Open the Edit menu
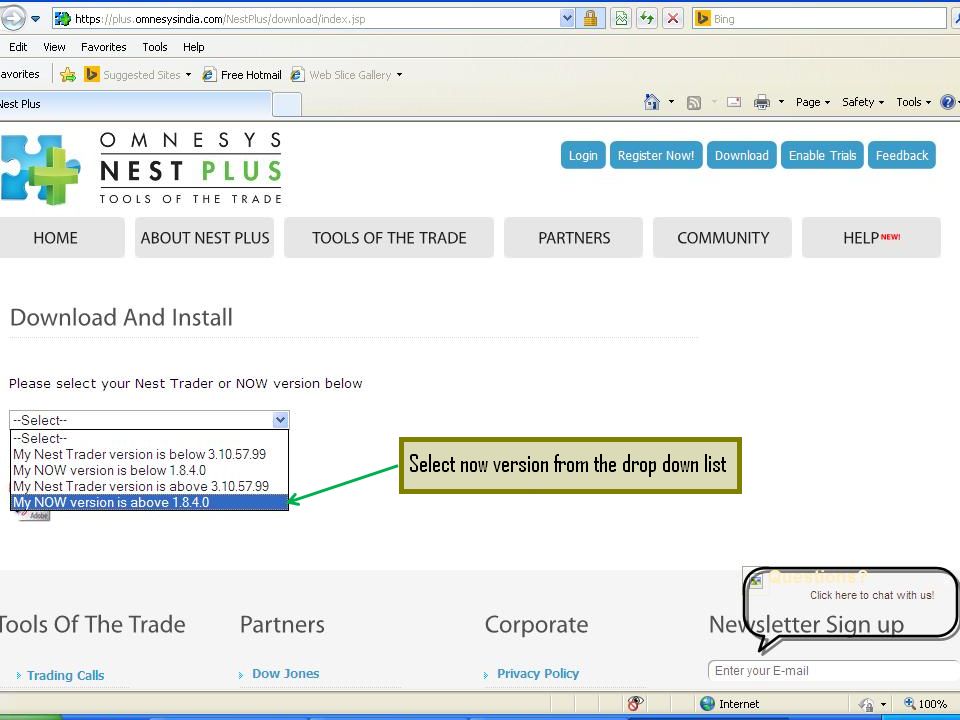 click(x=18, y=47)
